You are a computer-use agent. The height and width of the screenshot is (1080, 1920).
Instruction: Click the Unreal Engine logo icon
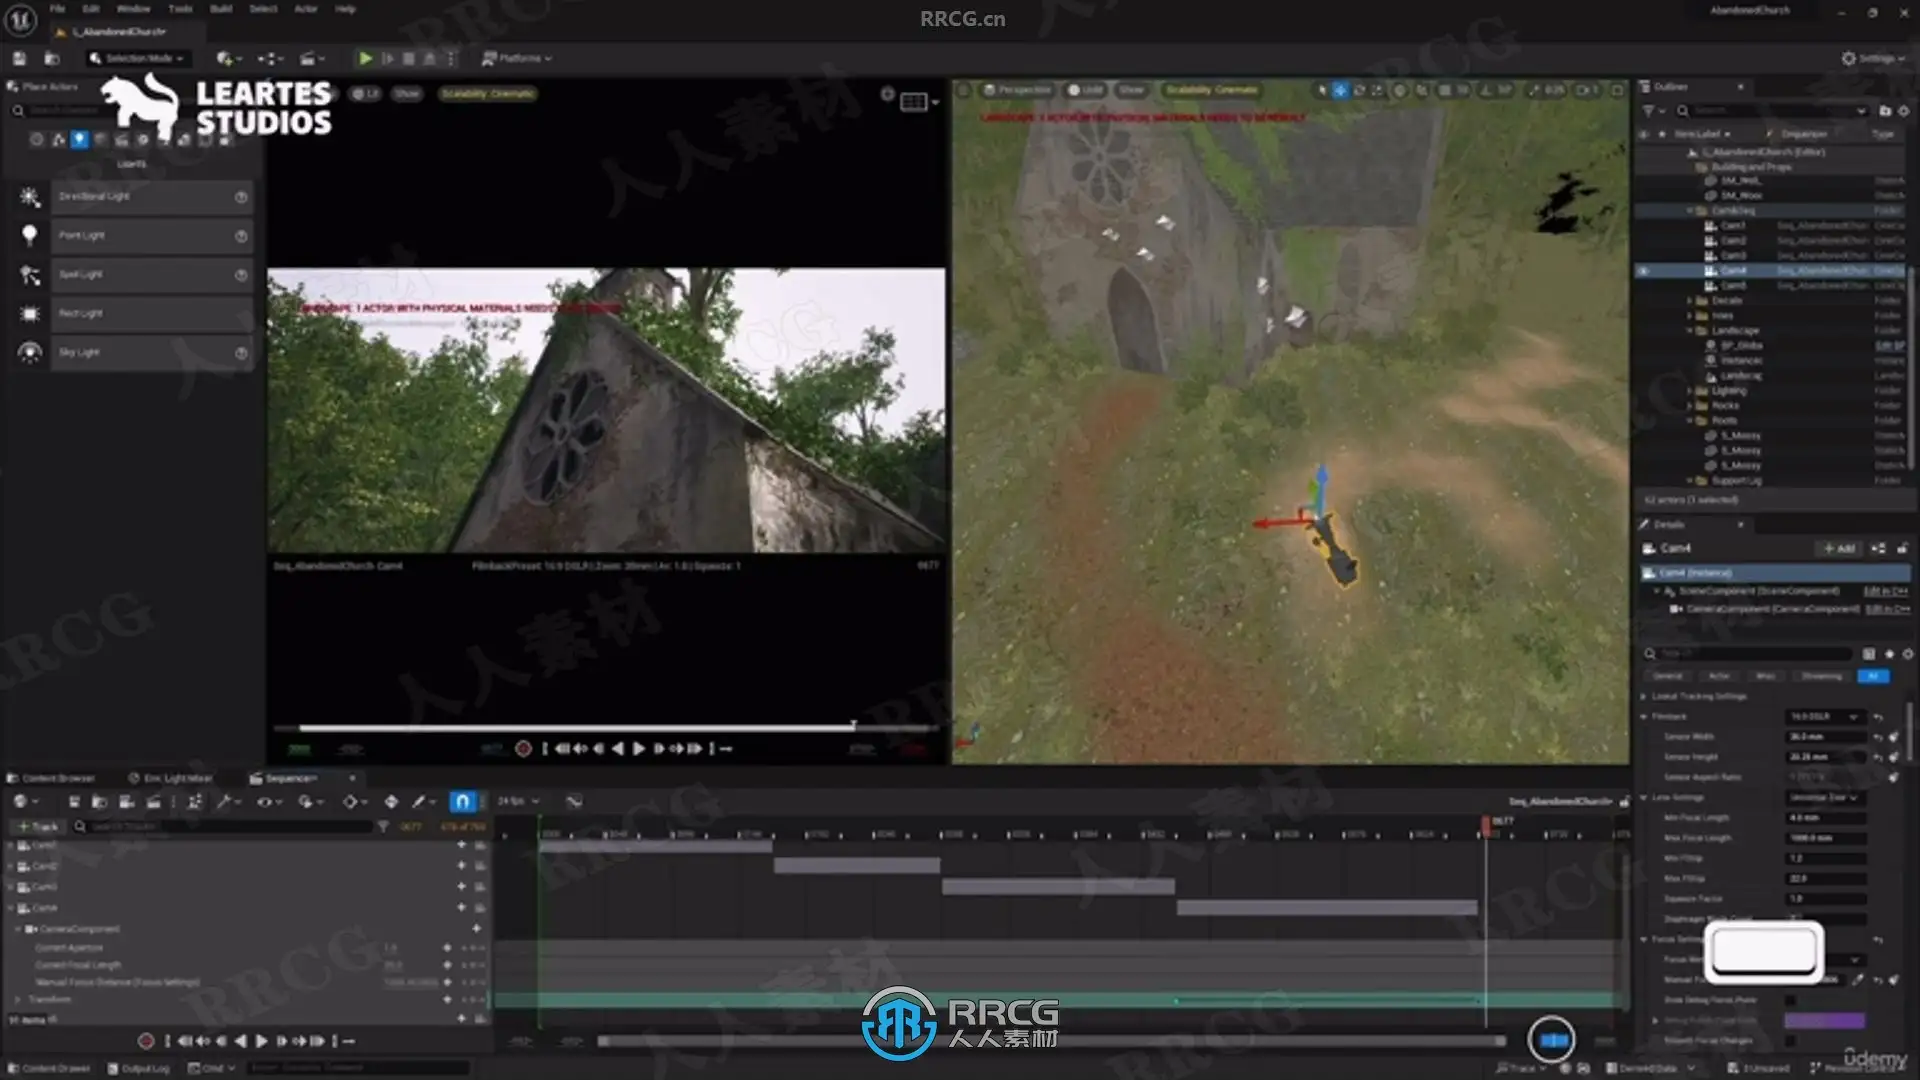point(21,18)
